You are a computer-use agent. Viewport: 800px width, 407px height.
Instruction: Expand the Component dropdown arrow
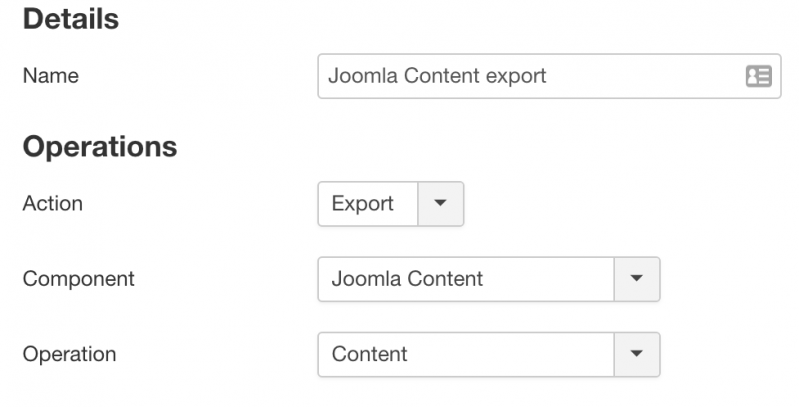(x=636, y=279)
